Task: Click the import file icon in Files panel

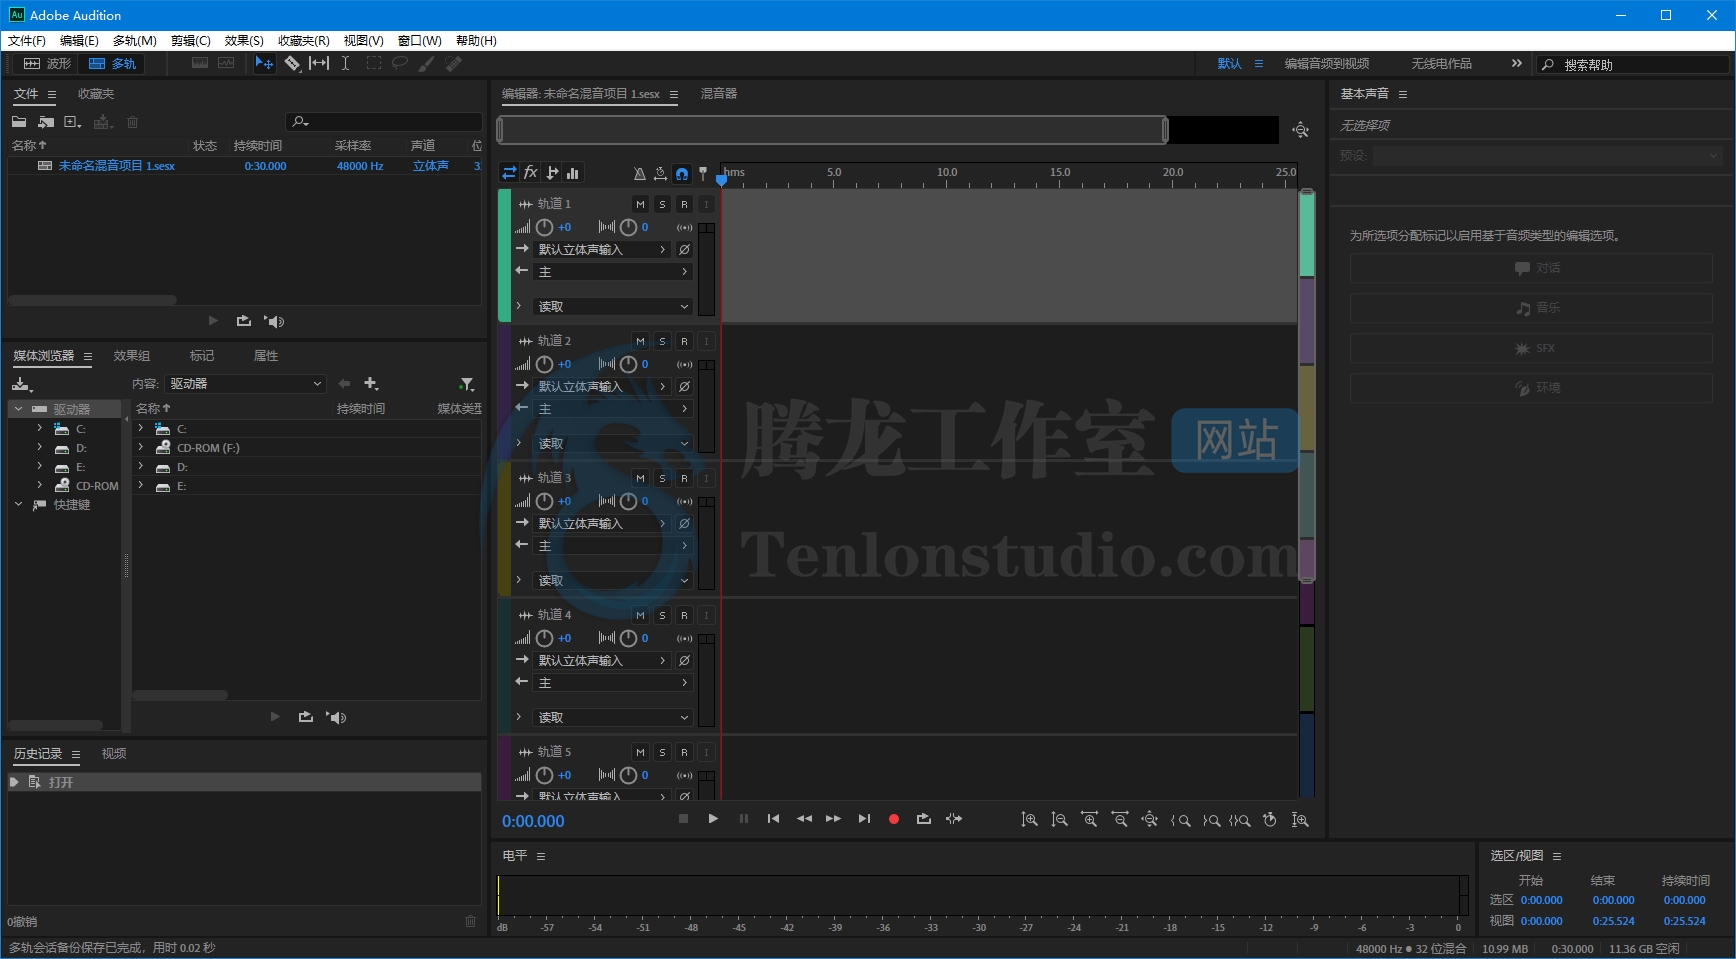Action: 46,122
